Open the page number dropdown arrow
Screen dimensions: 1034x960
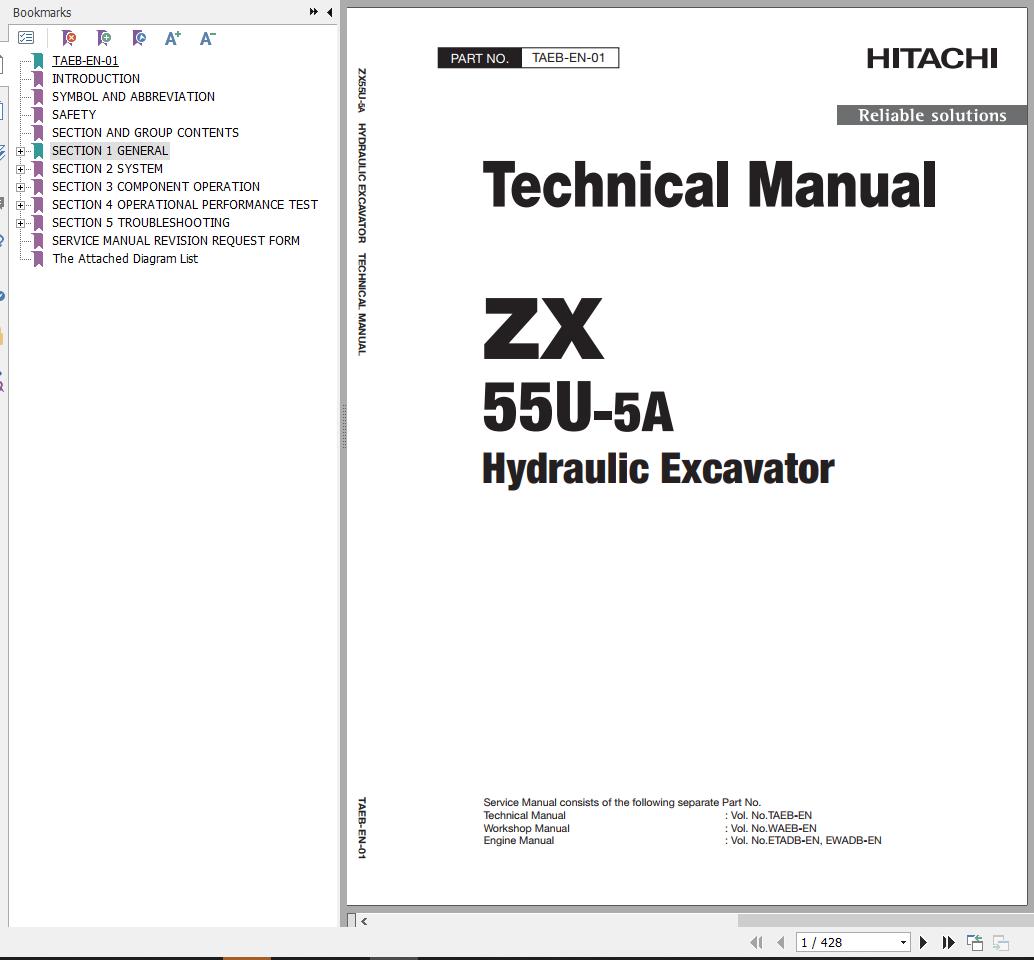click(x=903, y=942)
